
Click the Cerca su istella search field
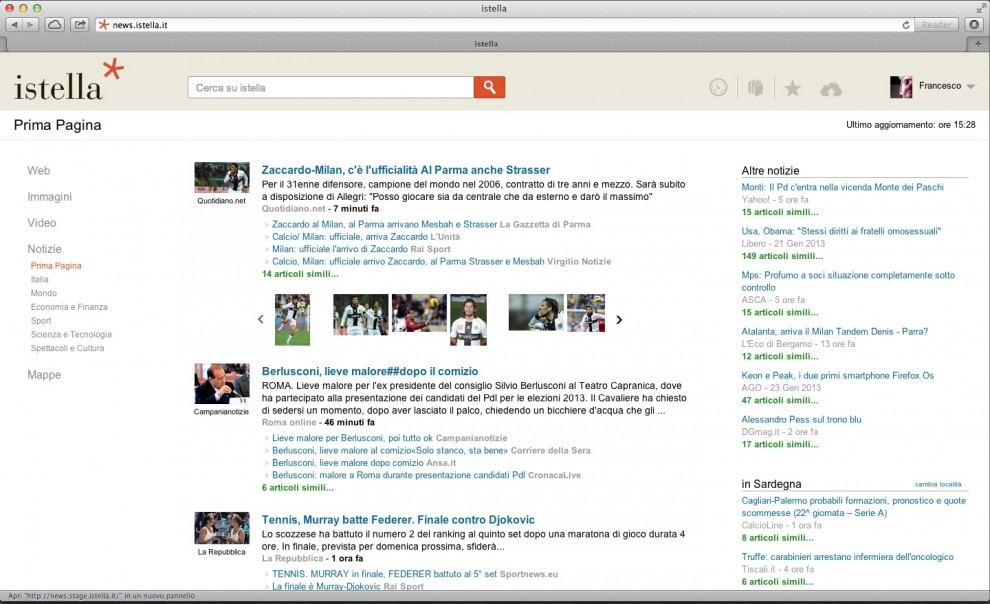tap(330, 87)
